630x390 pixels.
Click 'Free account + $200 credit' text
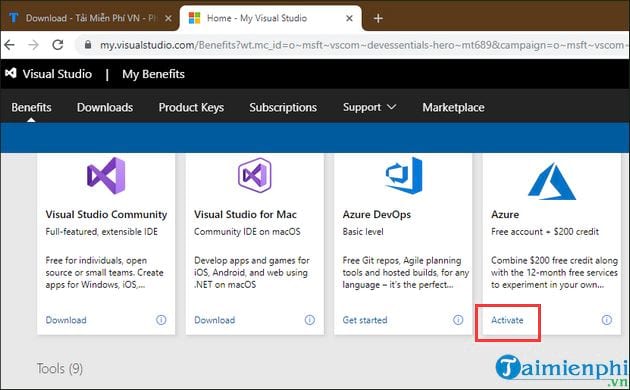pyautogui.click(x=545, y=232)
